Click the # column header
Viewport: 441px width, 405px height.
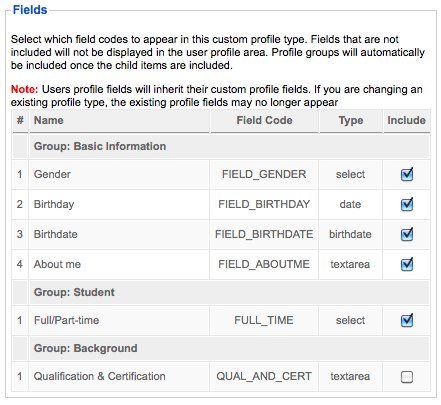(x=20, y=121)
